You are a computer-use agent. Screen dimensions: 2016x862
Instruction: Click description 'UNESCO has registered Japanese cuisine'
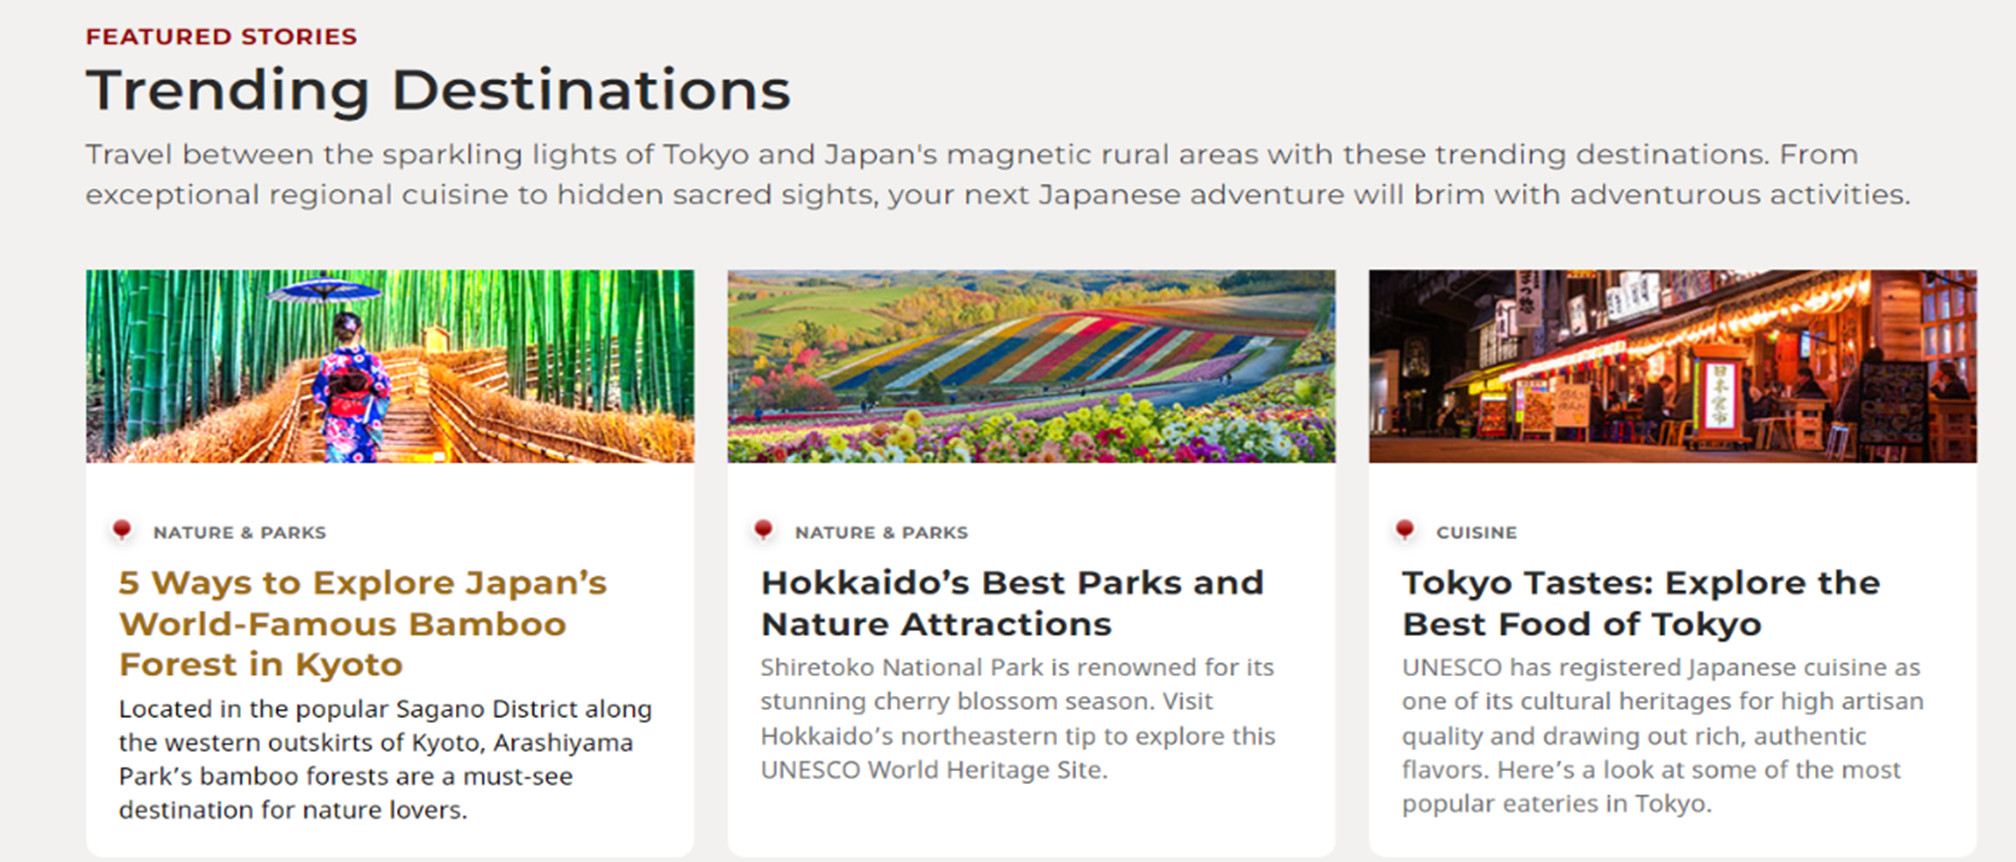(x=1662, y=735)
